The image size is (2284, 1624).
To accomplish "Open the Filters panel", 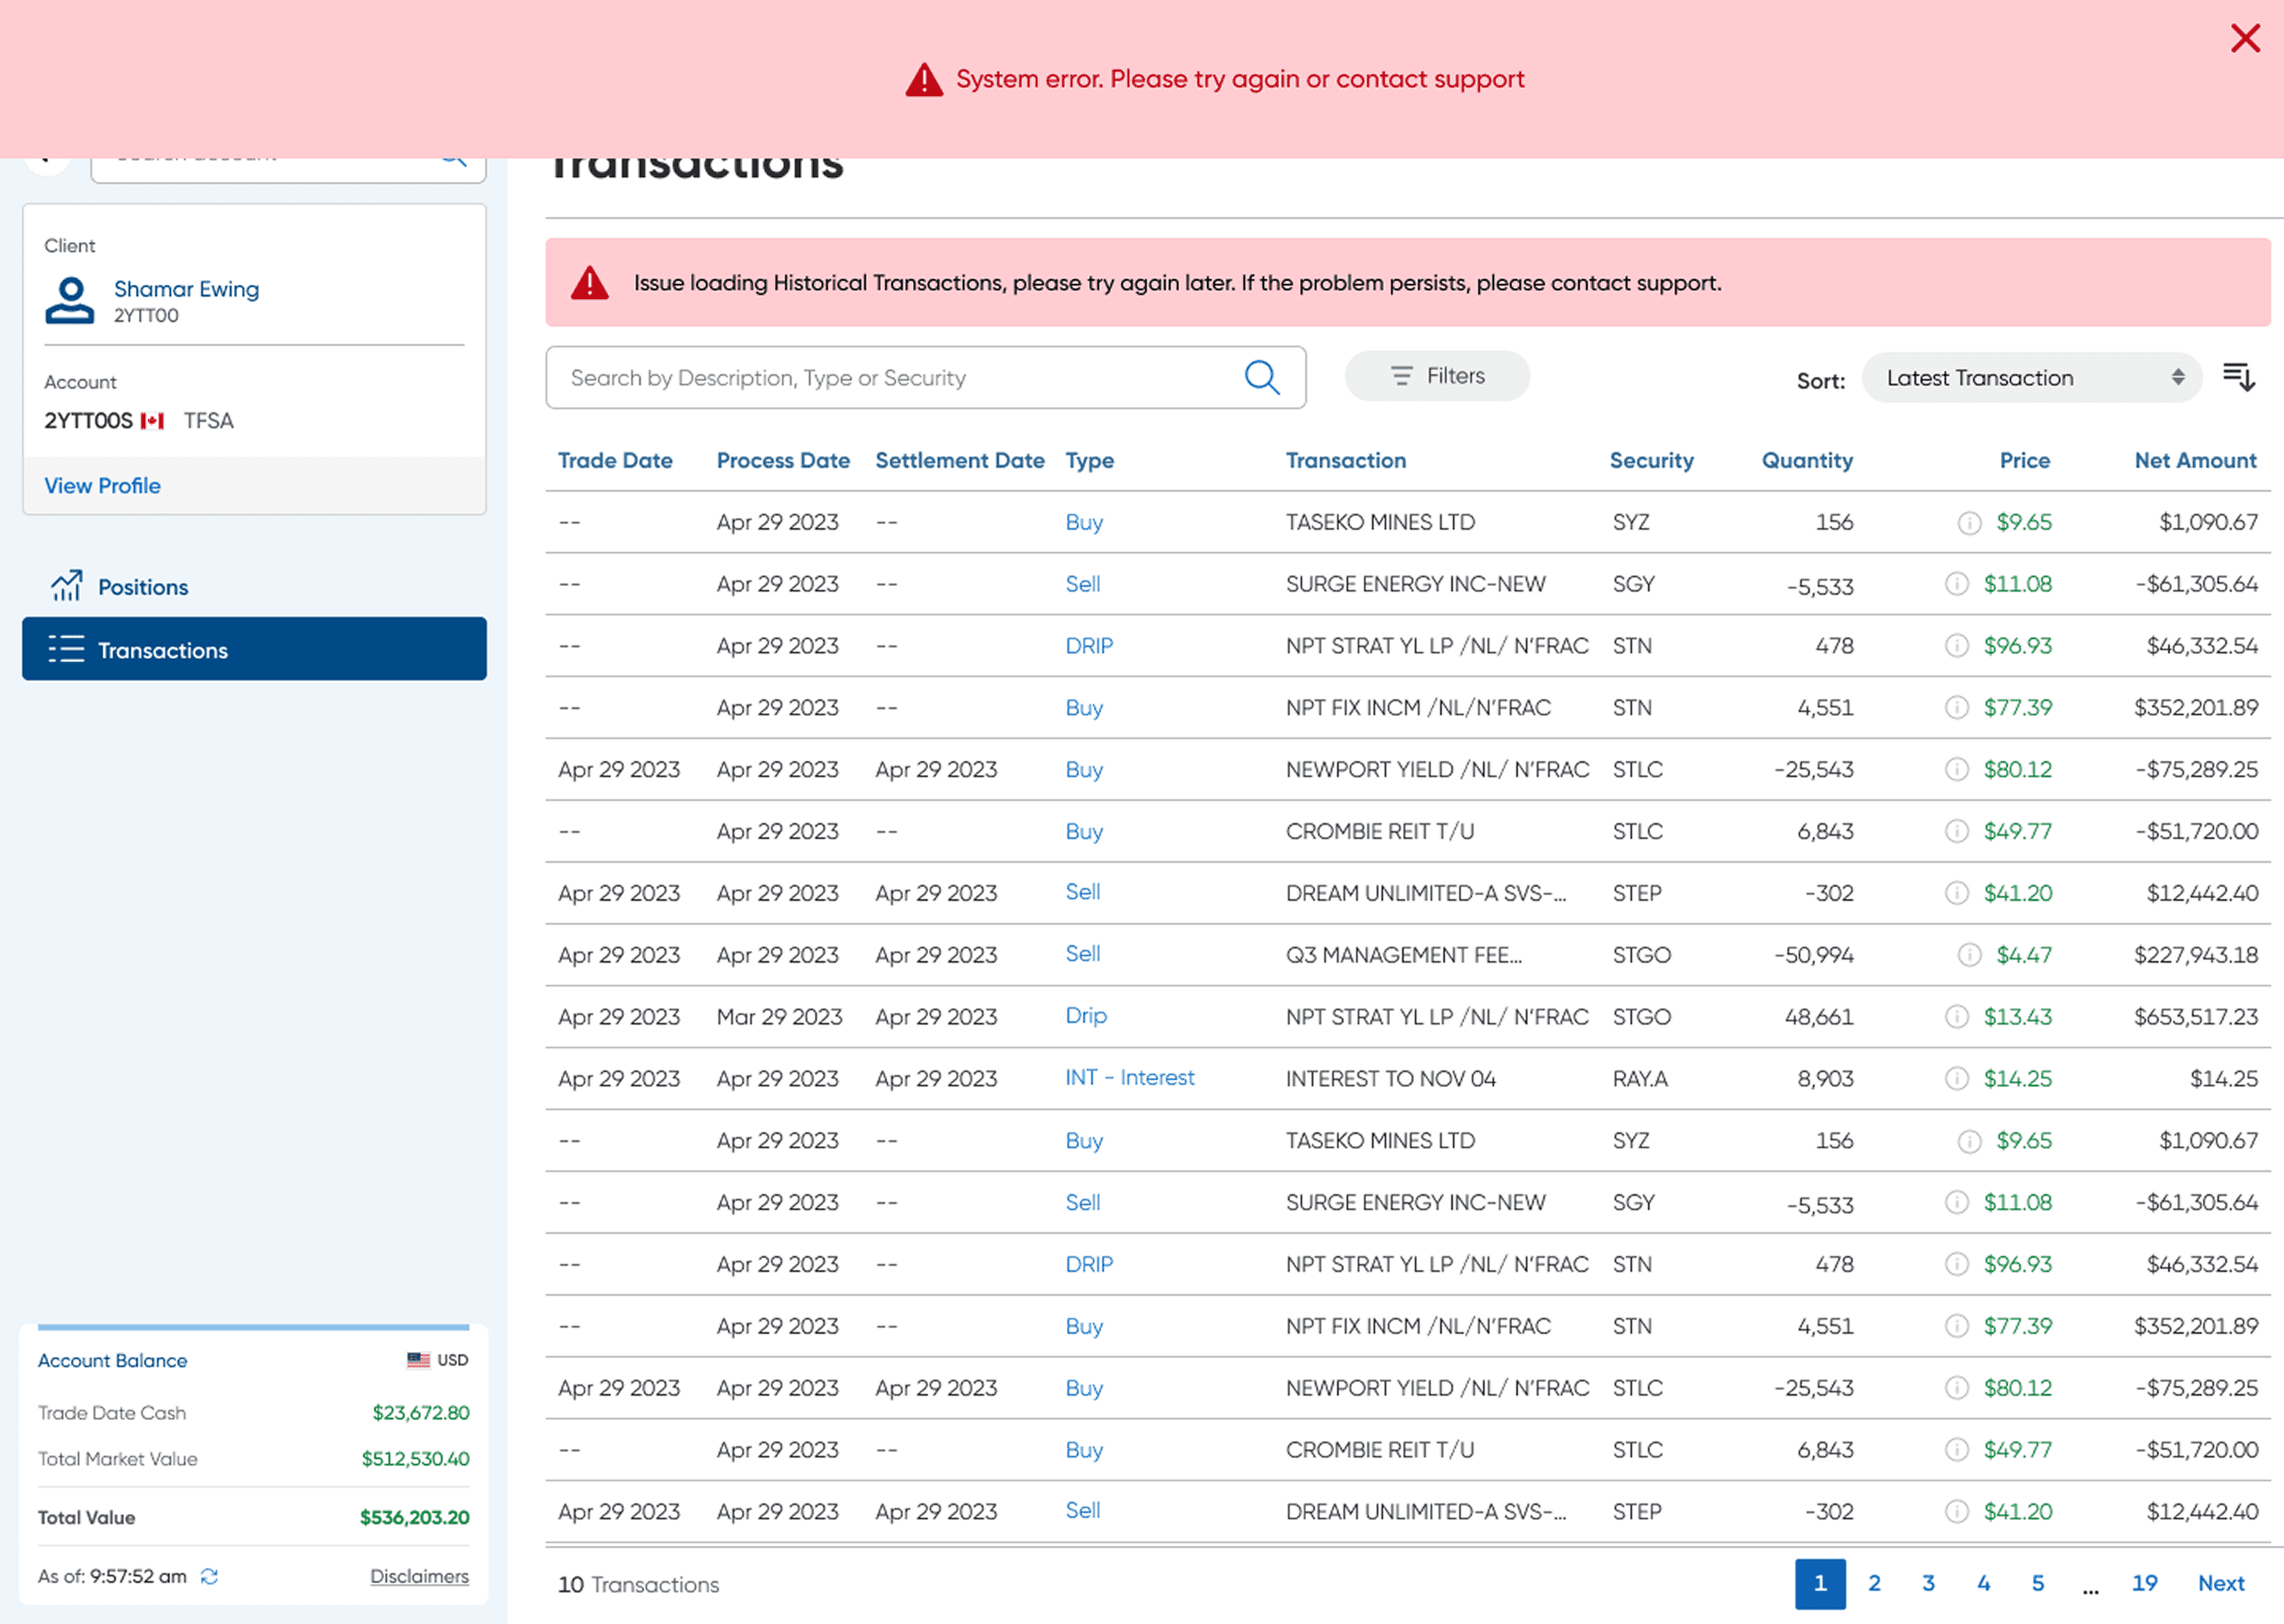I will tap(1436, 376).
